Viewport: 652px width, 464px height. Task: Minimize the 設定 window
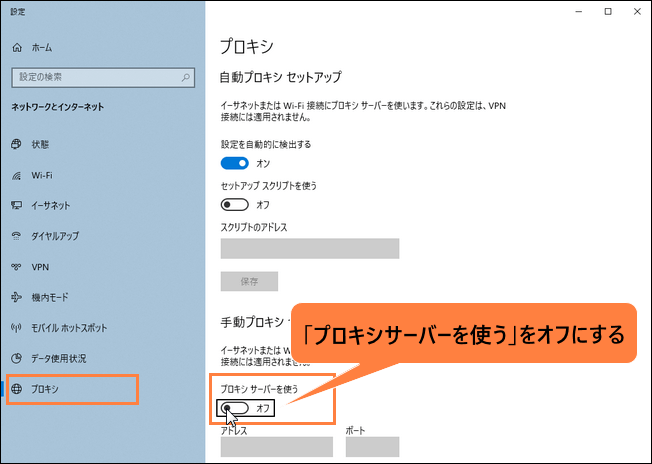click(x=579, y=12)
